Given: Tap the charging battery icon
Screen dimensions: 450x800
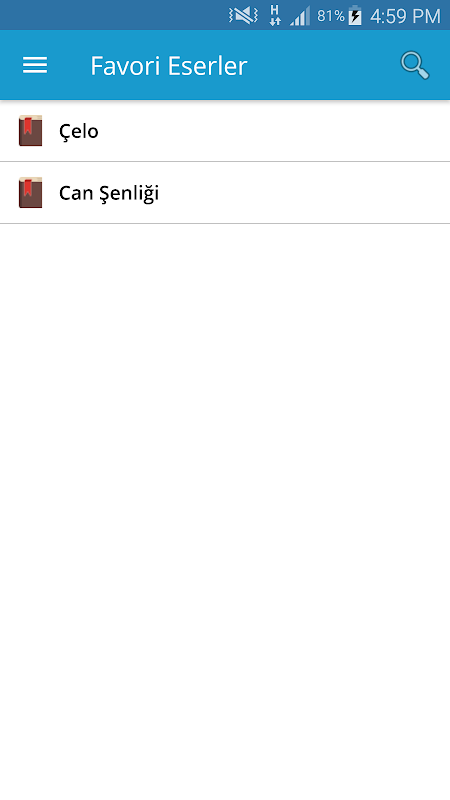Looking at the screenshot, I should 355,16.
